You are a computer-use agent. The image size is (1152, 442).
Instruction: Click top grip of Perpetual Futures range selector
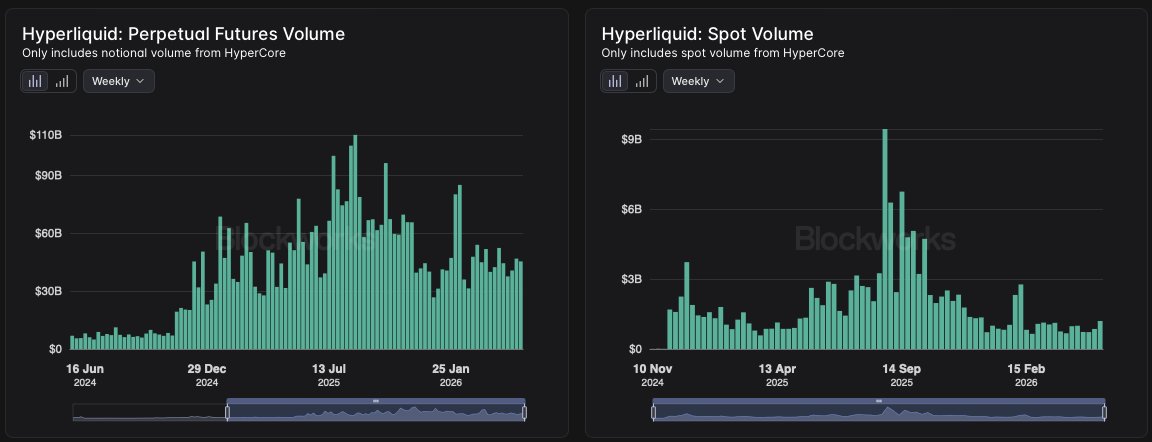(x=375, y=401)
